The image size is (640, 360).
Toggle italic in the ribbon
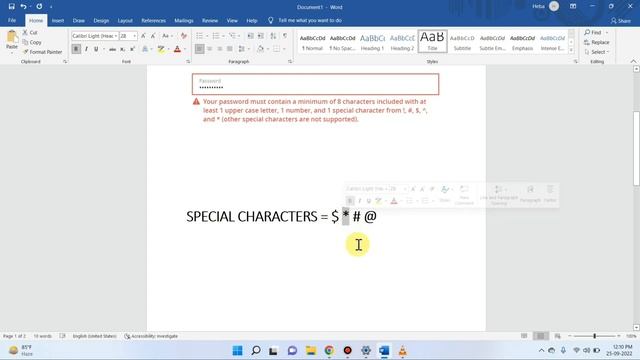tap(86, 49)
